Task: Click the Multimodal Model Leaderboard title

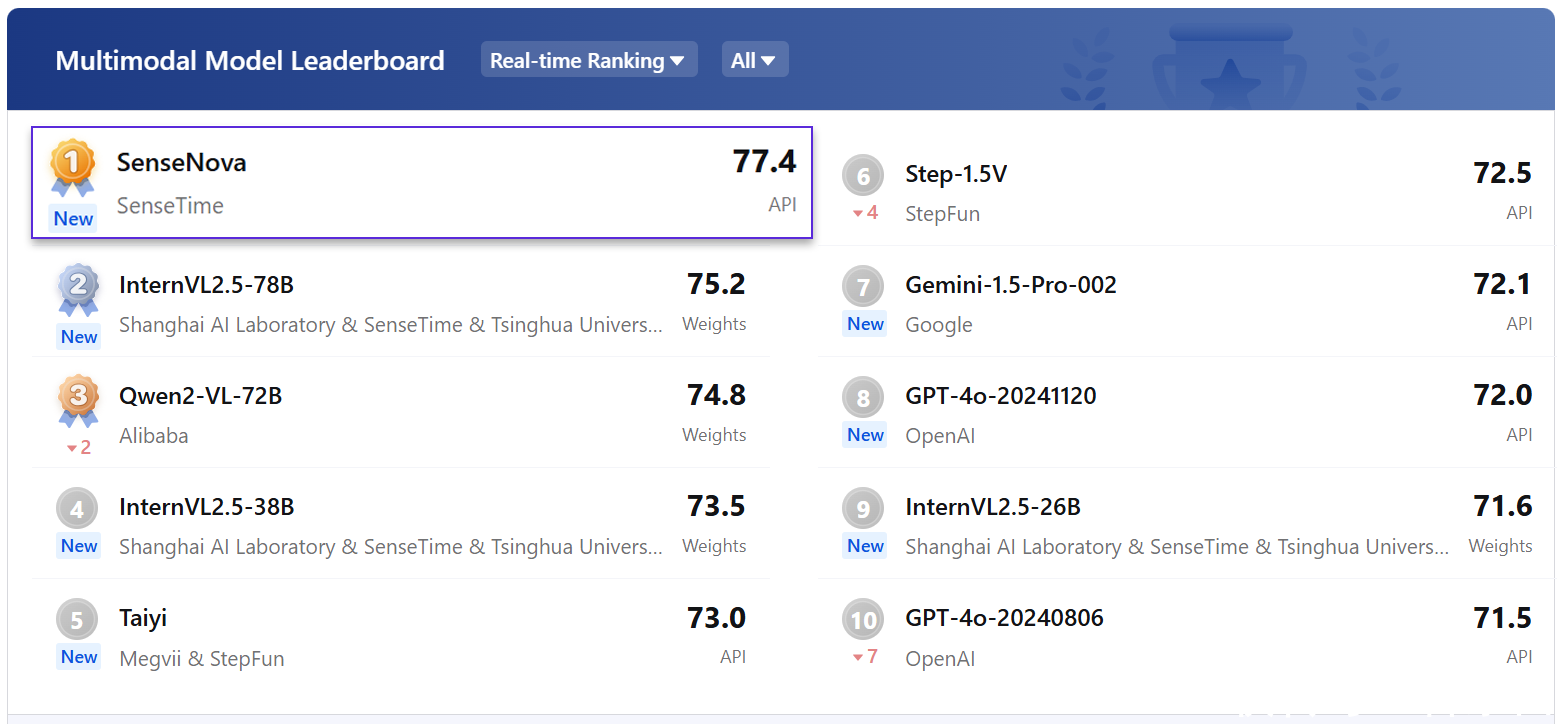Action: pos(250,60)
